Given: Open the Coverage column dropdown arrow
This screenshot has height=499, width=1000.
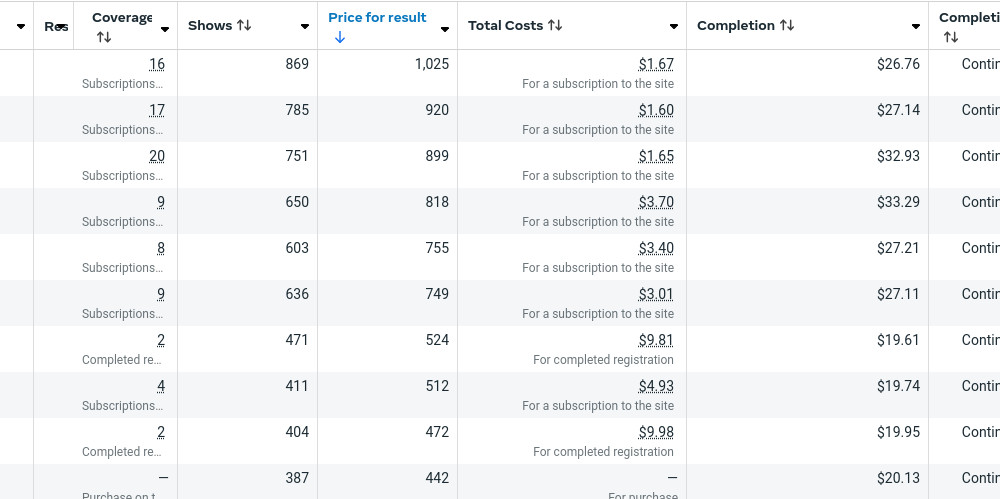Looking at the screenshot, I should click(x=165, y=29).
